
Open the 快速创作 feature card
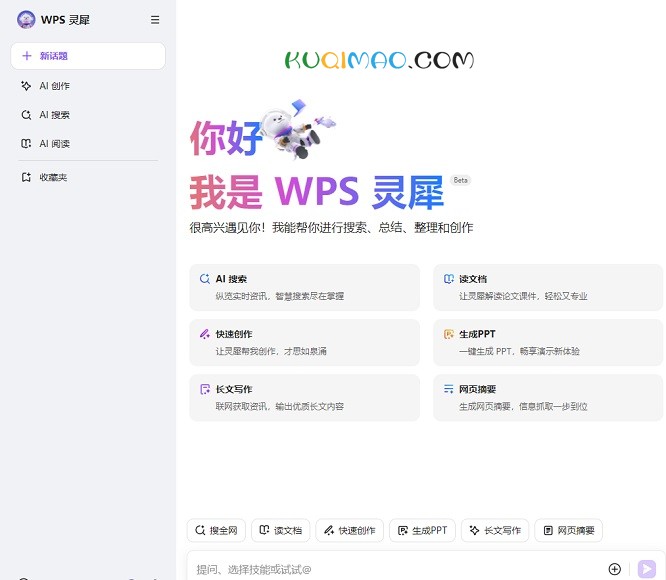click(305, 343)
